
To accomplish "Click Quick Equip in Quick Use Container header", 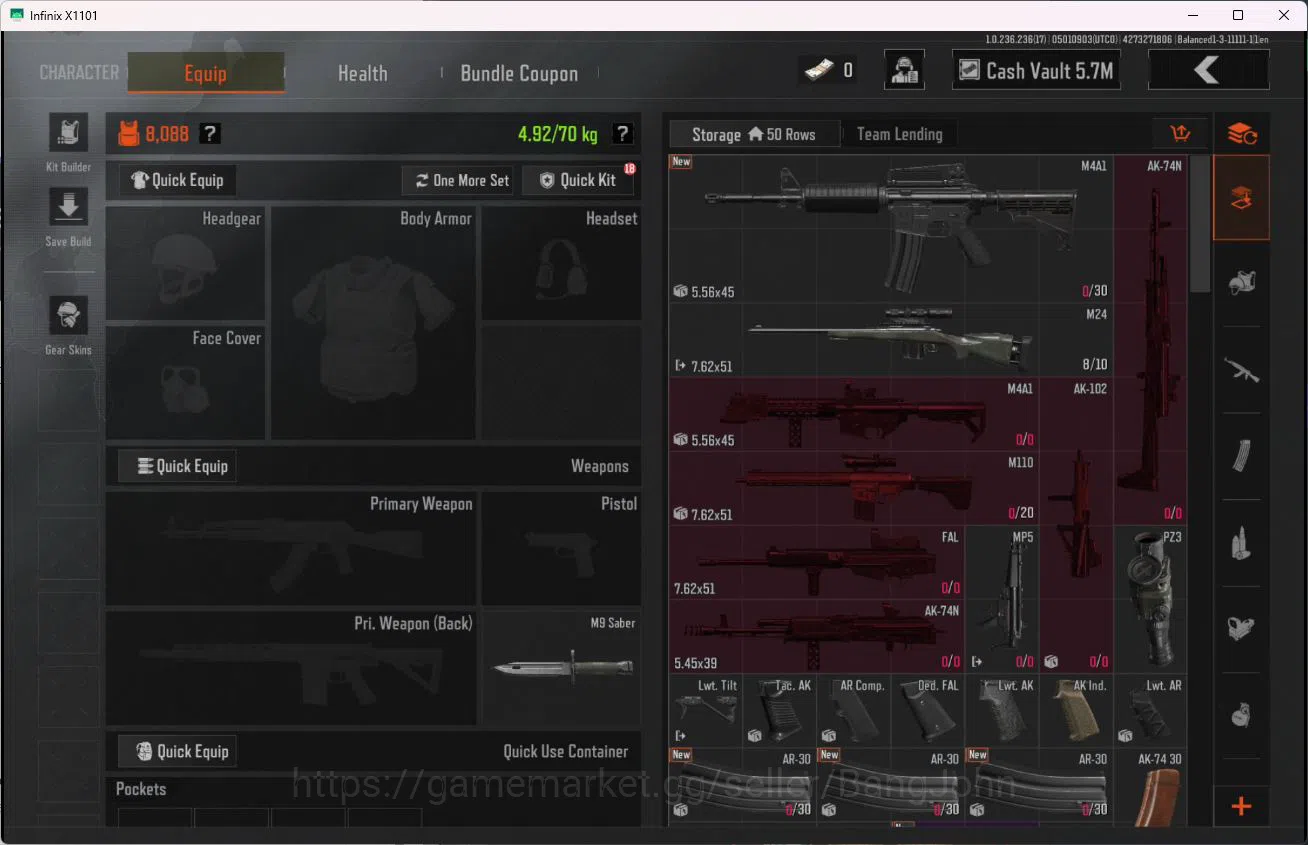I will tap(178, 751).
